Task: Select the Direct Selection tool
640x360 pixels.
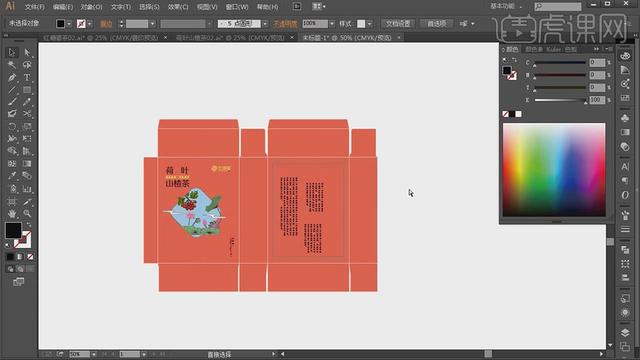Action: point(27,52)
